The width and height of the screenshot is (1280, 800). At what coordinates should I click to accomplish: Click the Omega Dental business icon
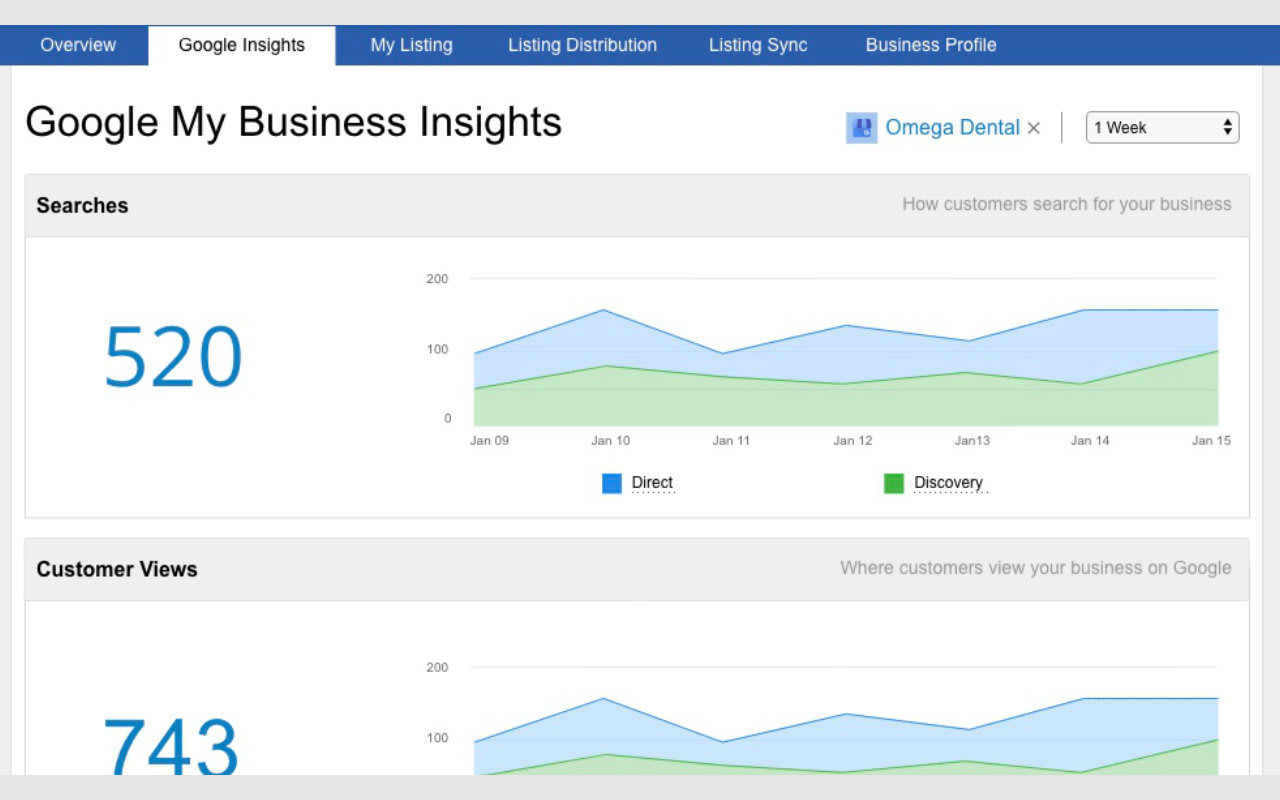click(861, 127)
